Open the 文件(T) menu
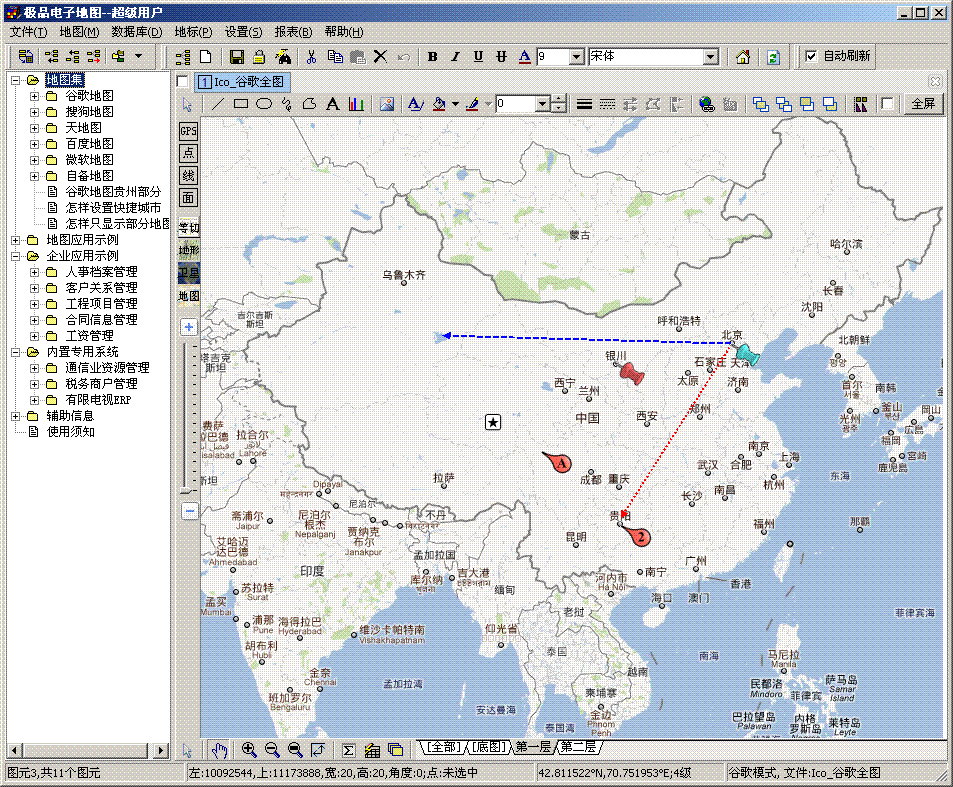 click(28, 32)
